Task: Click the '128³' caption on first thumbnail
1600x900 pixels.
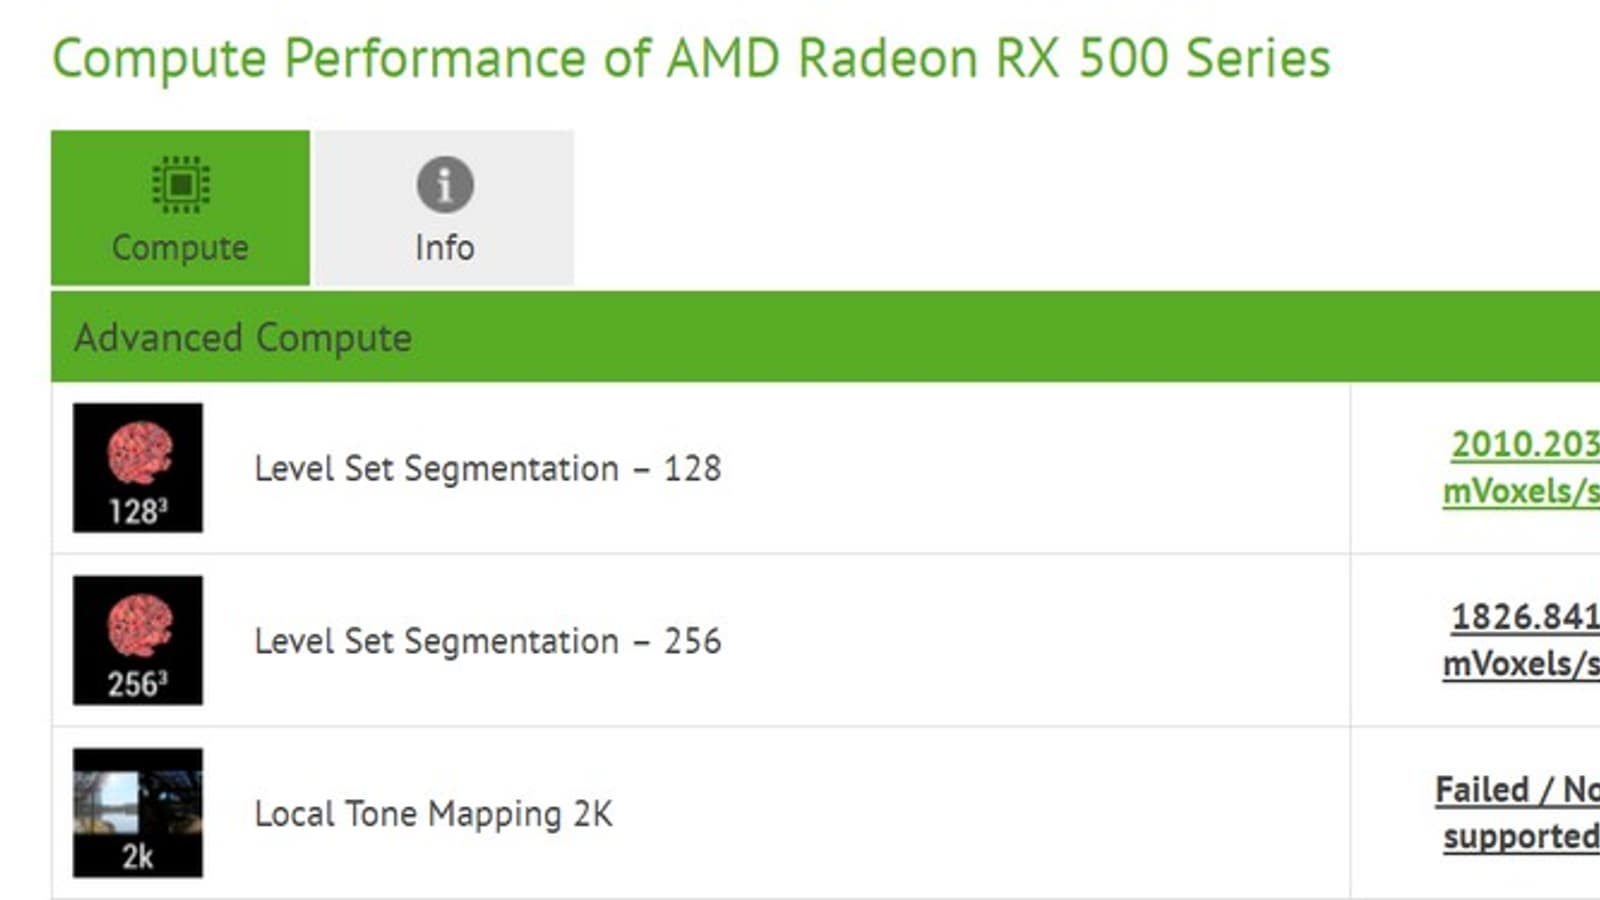Action: point(138,511)
